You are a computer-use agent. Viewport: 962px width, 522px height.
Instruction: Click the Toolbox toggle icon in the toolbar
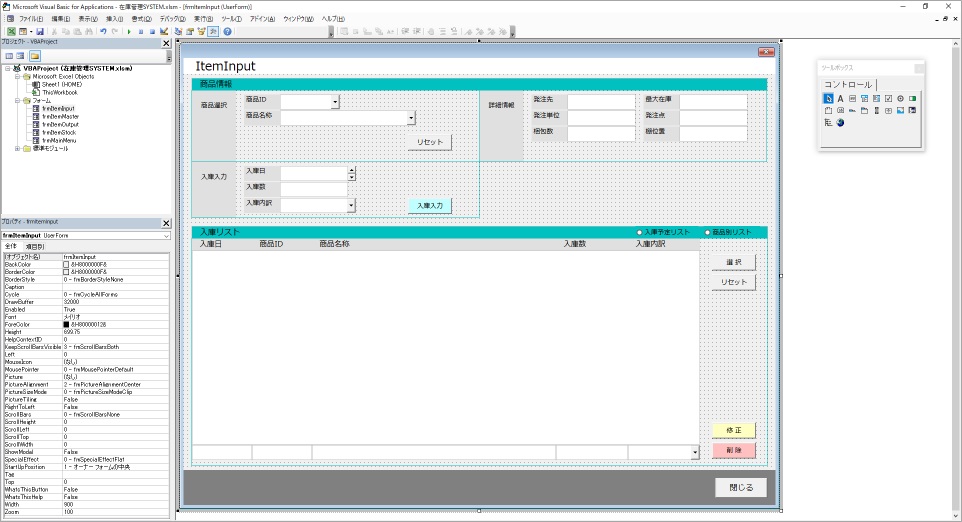coord(212,31)
